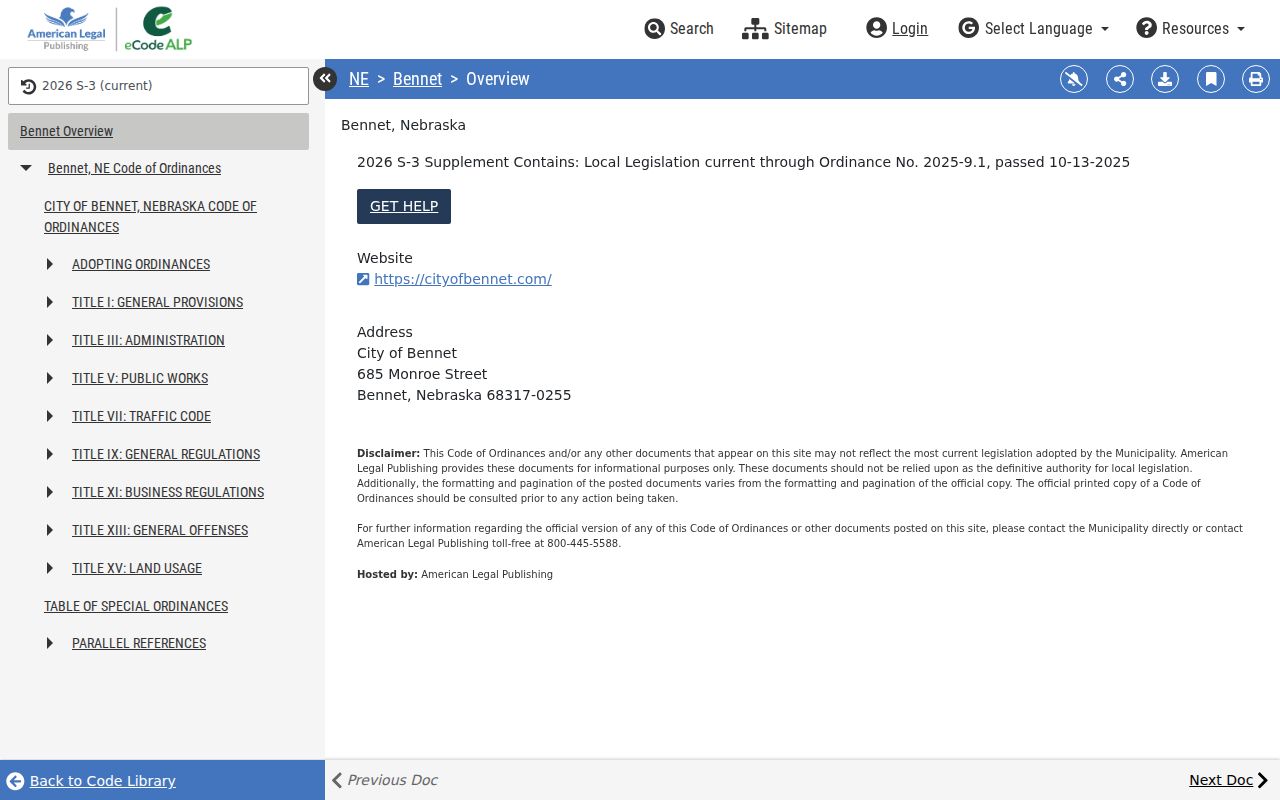This screenshot has height=800, width=1280.
Task: Click the 'Bennet, Nebraska 68317-0255' address line
Action: [464, 395]
